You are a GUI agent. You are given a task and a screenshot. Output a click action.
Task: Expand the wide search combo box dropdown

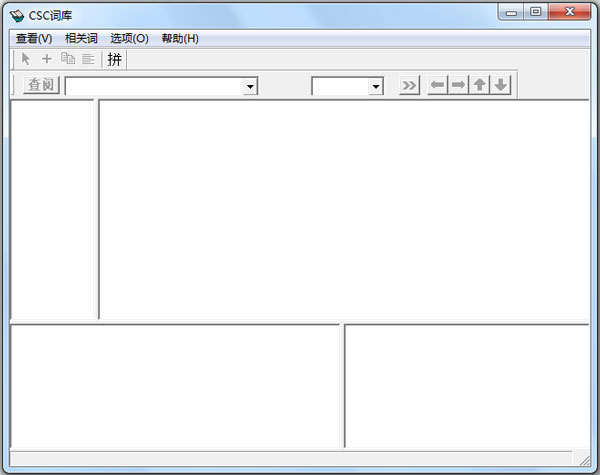250,87
